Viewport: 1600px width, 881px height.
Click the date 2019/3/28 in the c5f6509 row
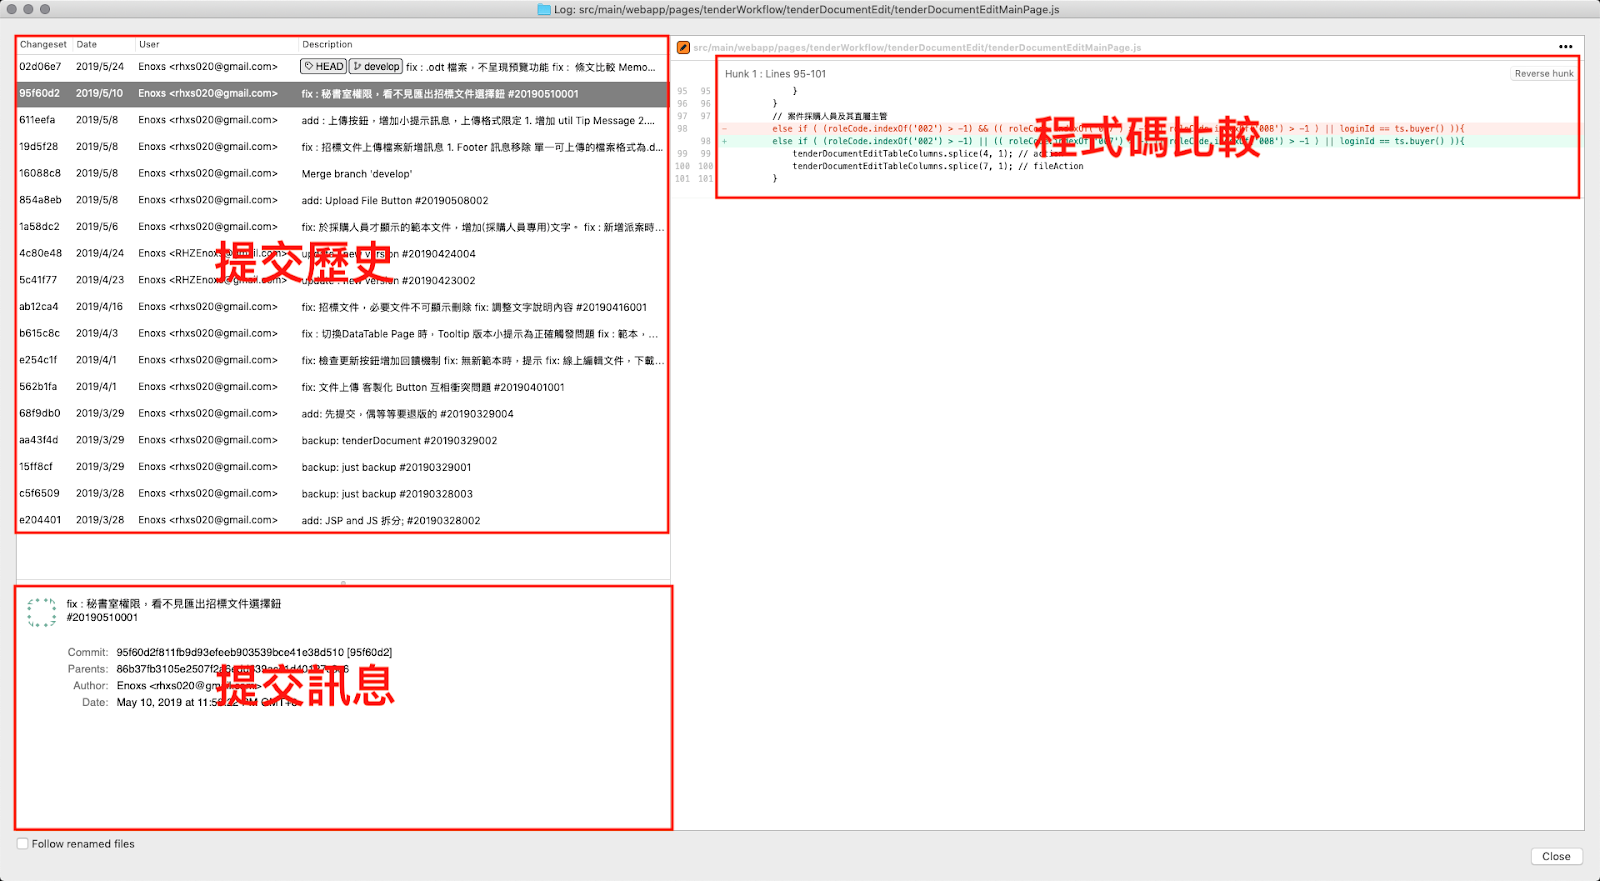tap(100, 493)
